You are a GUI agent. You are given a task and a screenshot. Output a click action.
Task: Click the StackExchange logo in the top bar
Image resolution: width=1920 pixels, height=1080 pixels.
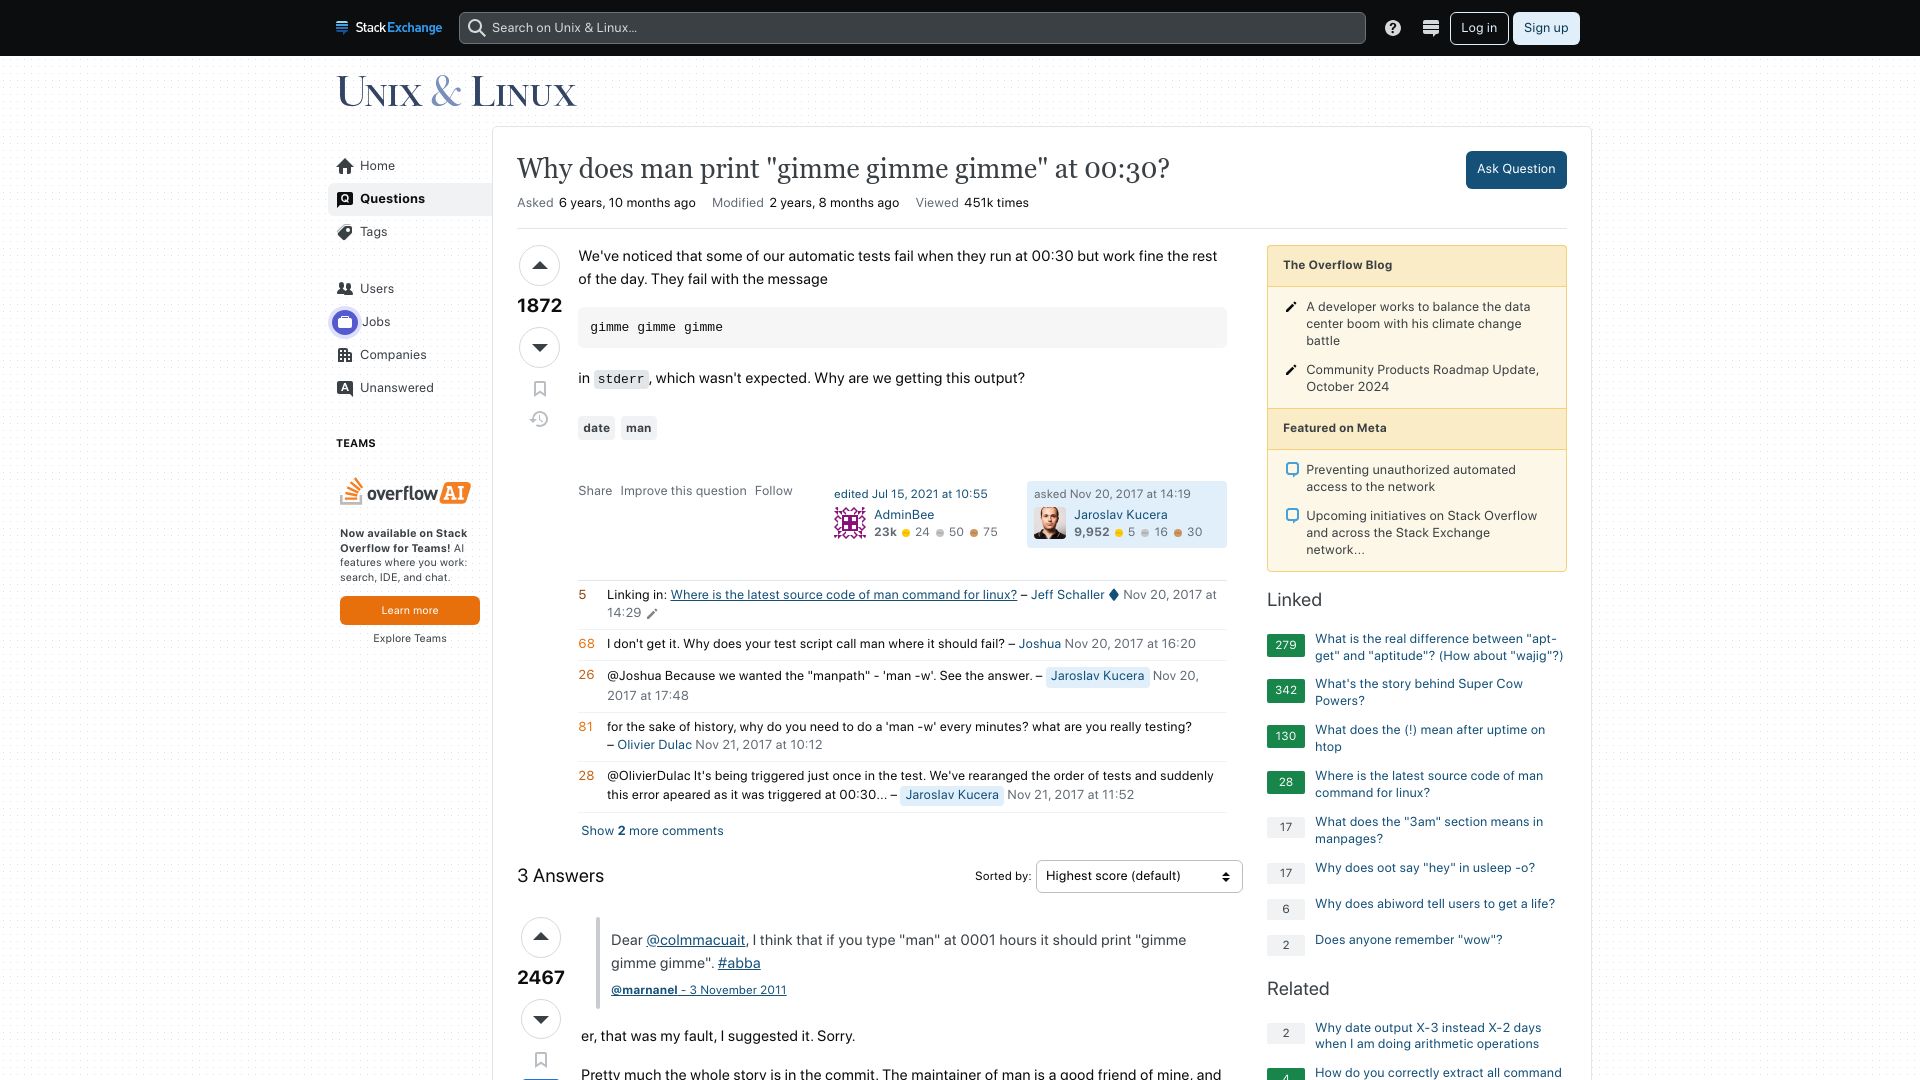tap(389, 28)
